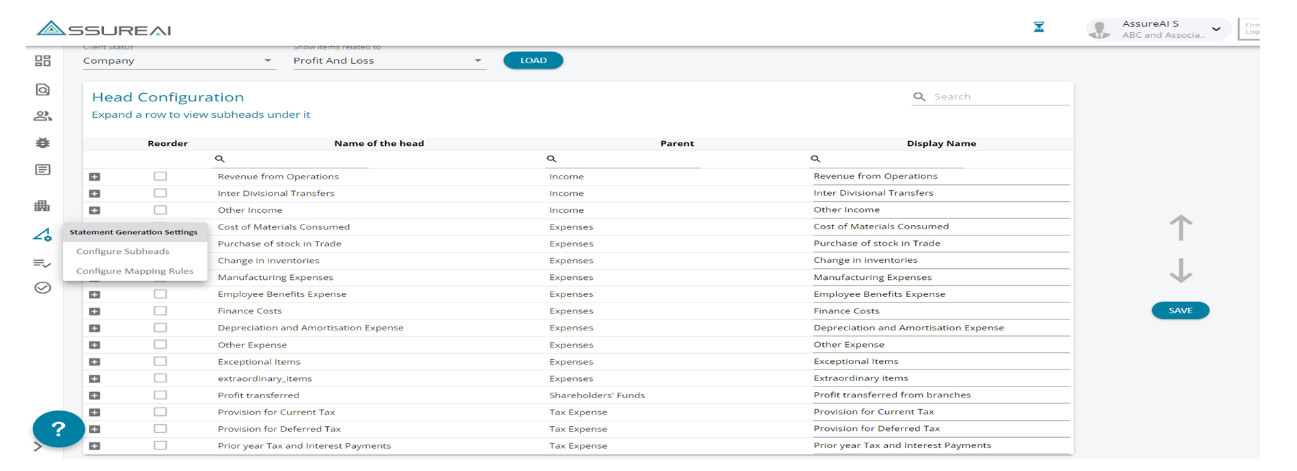The width and height of the screenshot is (1297, 471).
Task: Edit the display name 'Profit transferred from branches'
Action: (x=941, y=395)
